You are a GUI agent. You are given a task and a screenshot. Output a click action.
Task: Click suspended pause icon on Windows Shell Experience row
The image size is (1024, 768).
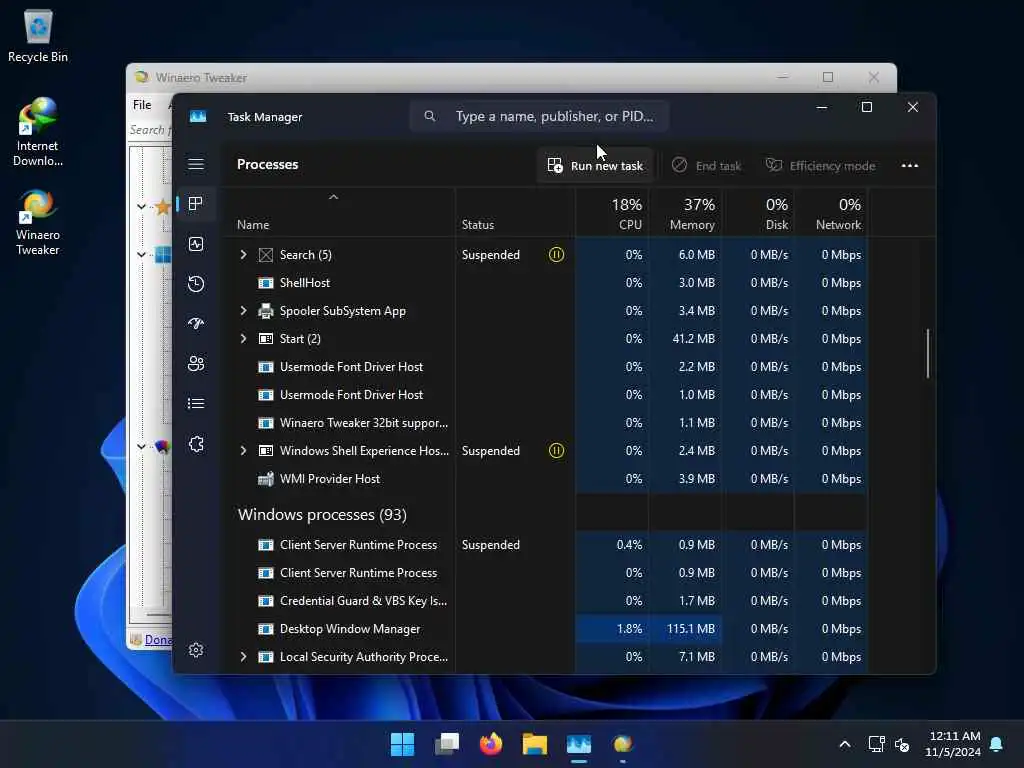pyautogui.click(x=556, y=451)
